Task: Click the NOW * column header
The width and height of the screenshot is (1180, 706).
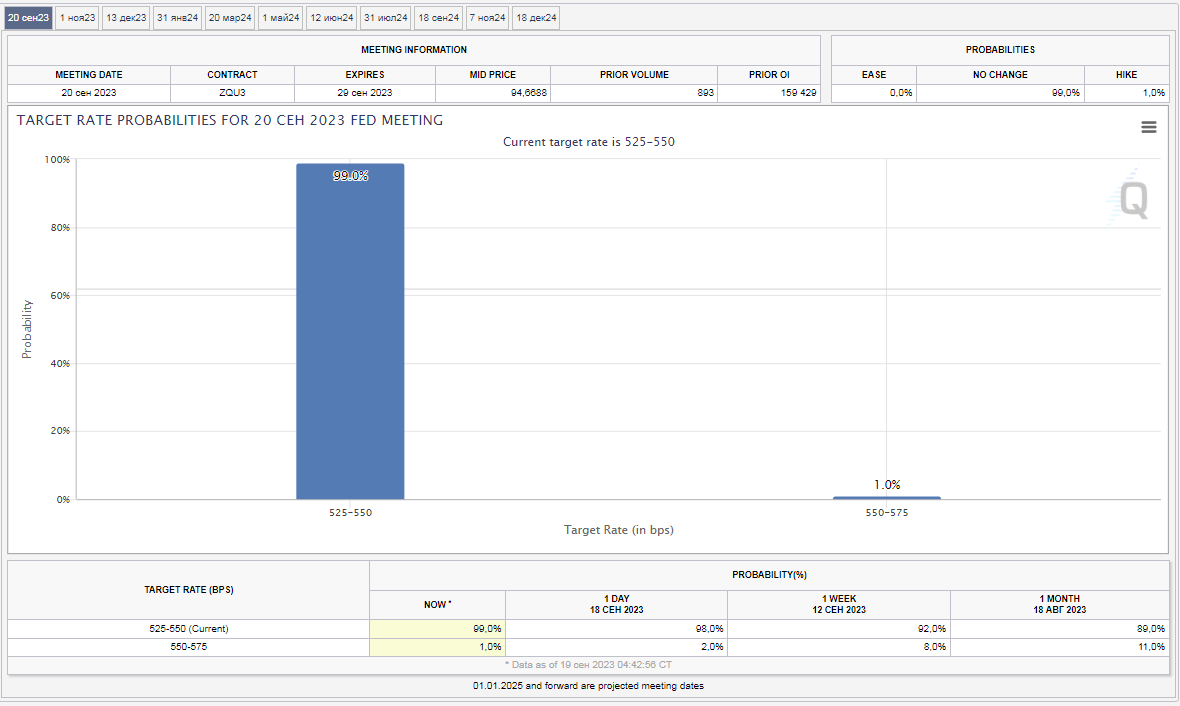Action: (437, 604)
